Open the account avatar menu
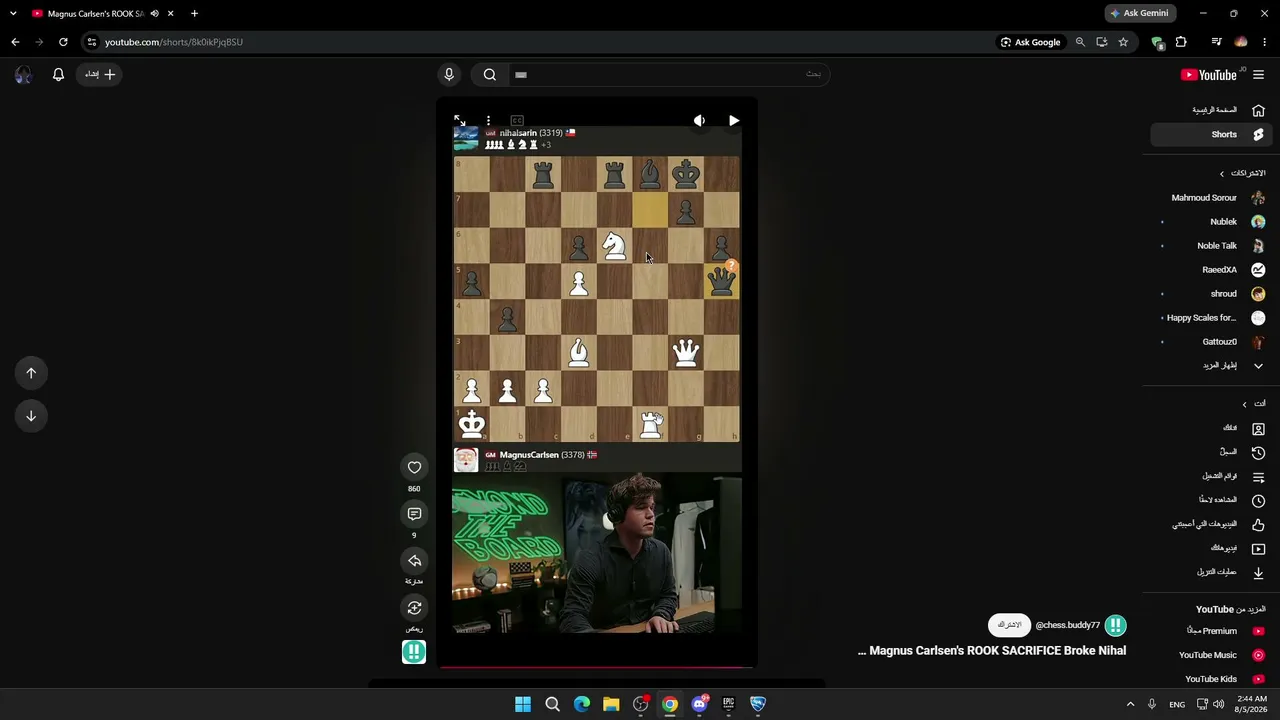 pyautogui.click(x=23, y=74)
